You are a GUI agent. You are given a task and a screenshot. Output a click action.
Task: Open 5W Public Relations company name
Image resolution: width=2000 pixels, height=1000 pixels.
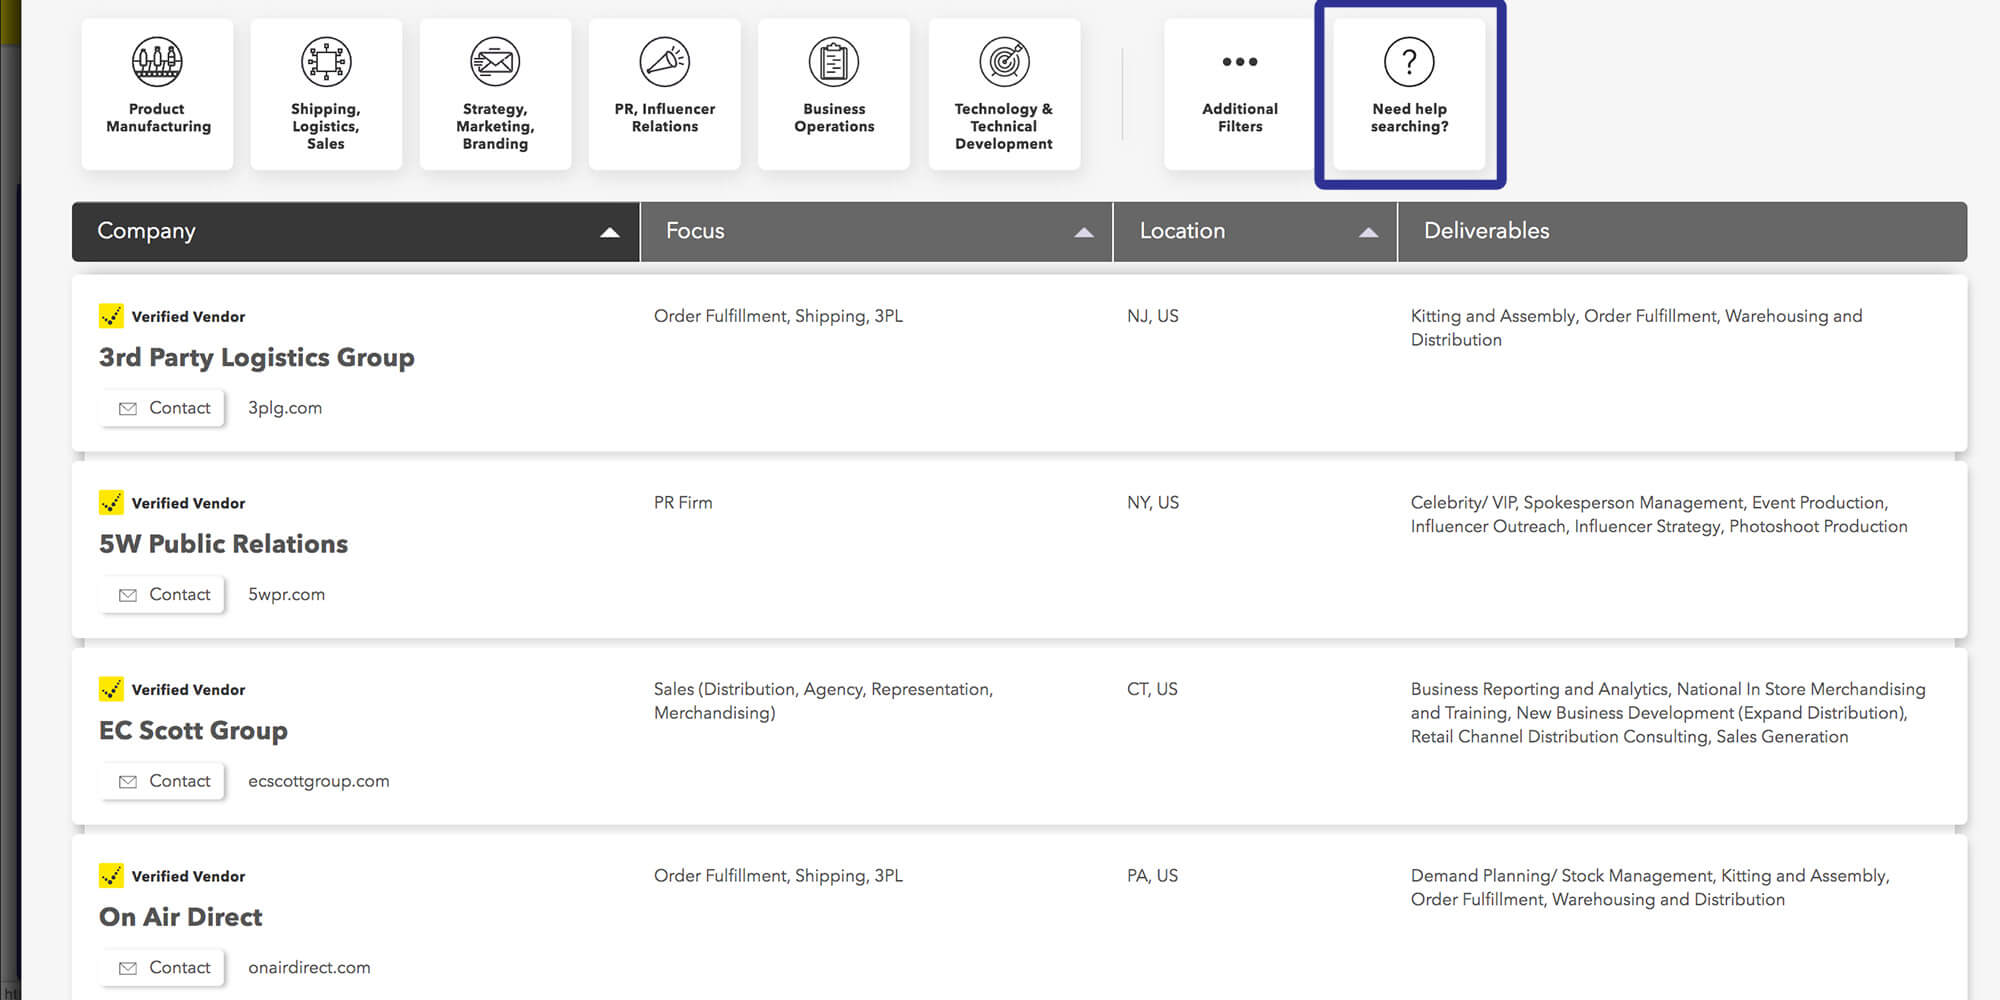coord(223,544)
